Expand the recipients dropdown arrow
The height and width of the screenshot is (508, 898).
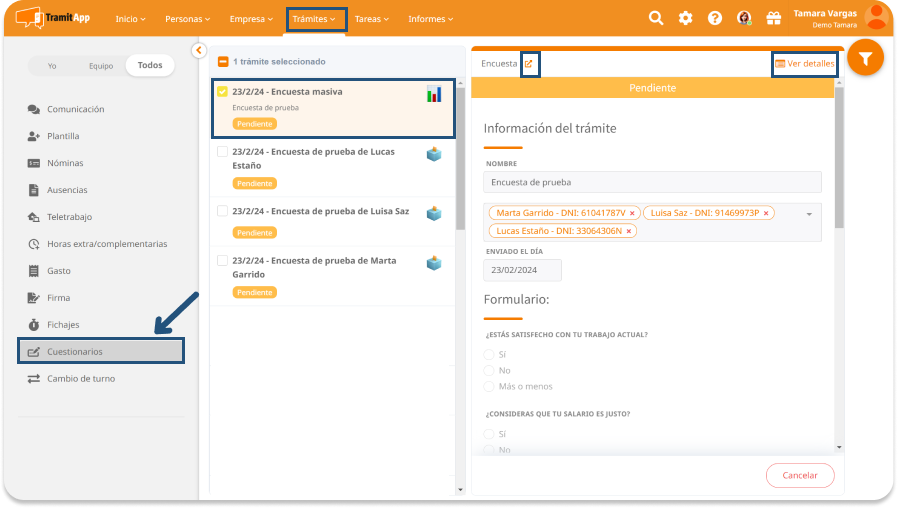tap(808, 214)
